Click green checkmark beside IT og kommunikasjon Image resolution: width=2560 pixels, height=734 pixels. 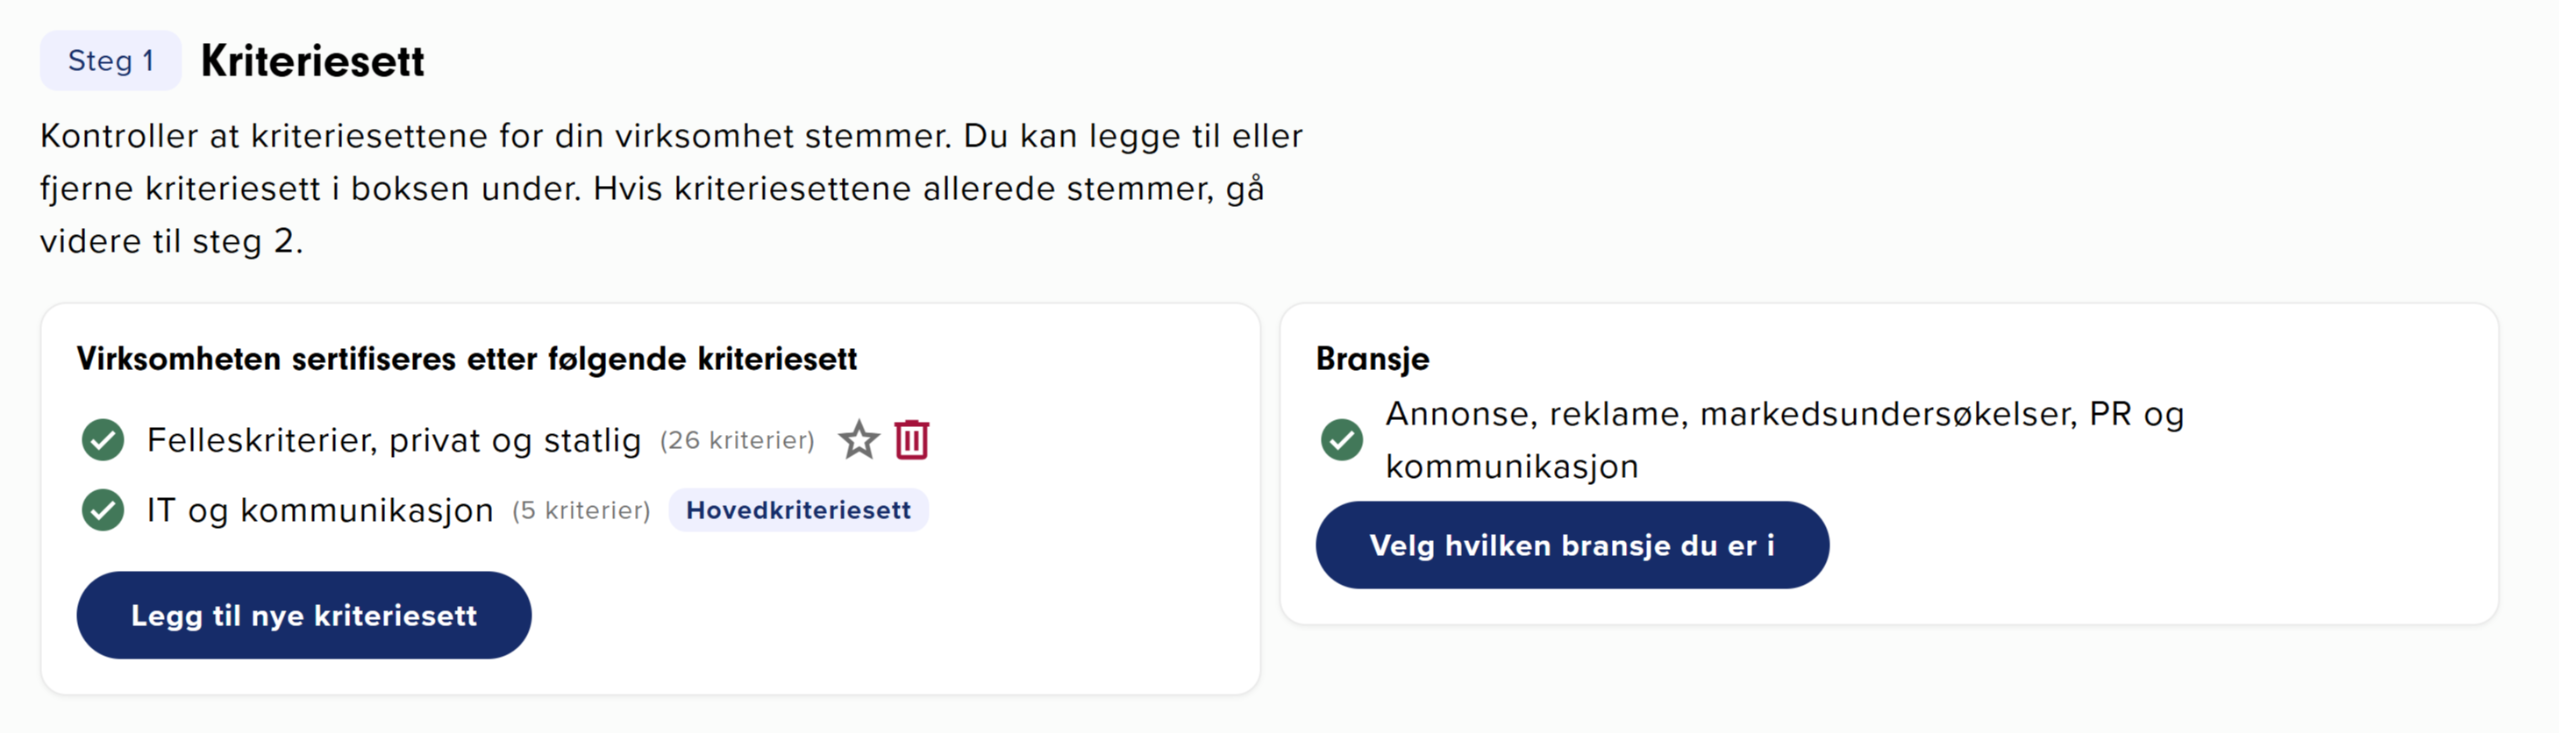pyautogui.click(x=103, y=510)
